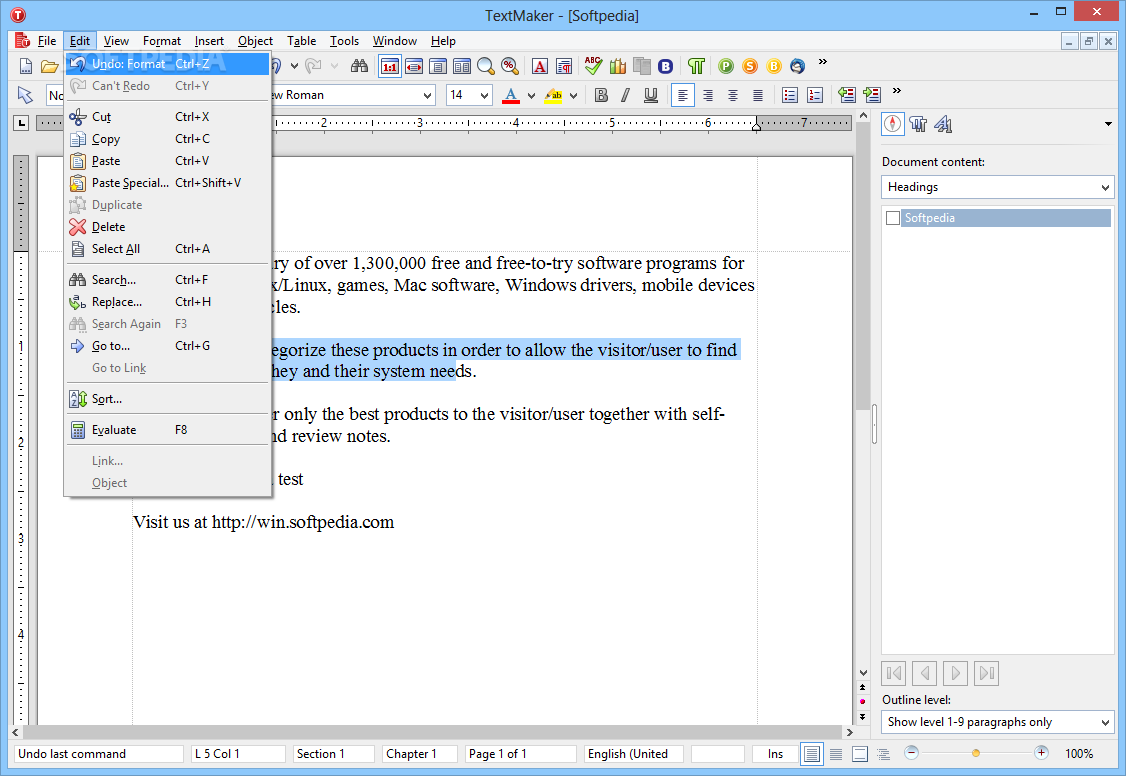Run the ABC spell check
Image resolution: width=1126 pixels, height=776 pixels.
tap(593, 66)
